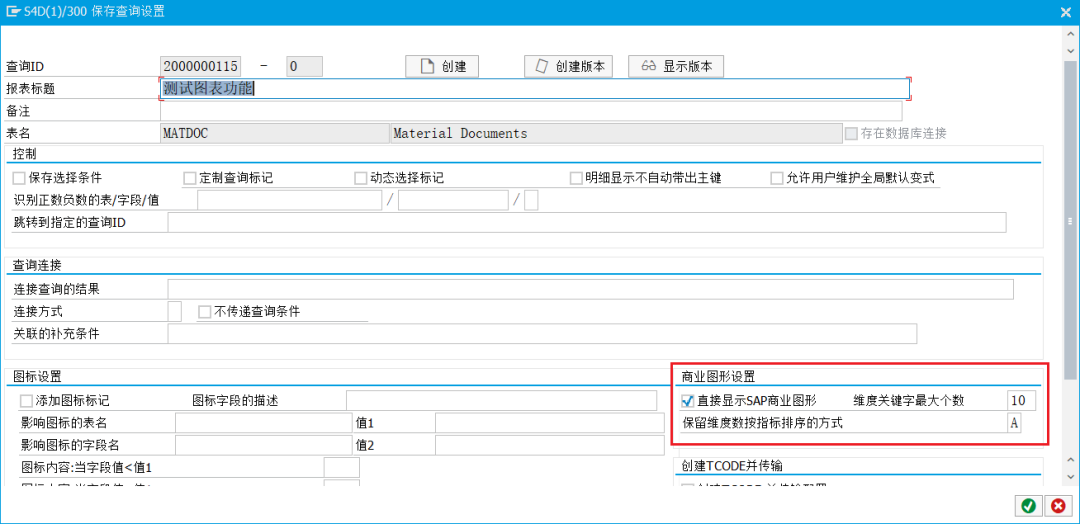1080x524 pixels.
Task: Enable 允许用户维护全局默认变式 checkbox
Action: click(777, 178)
